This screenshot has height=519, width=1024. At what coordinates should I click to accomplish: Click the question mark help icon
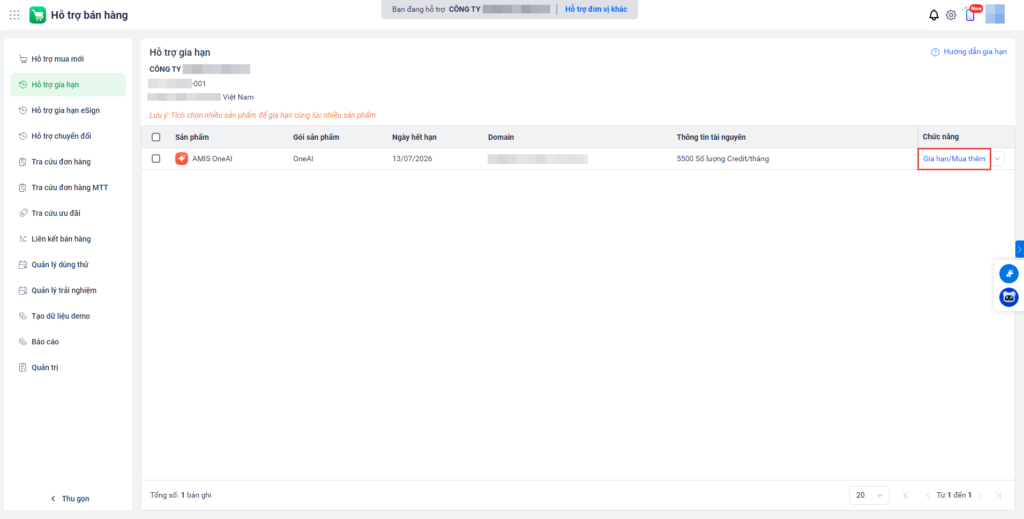point(935,52)
